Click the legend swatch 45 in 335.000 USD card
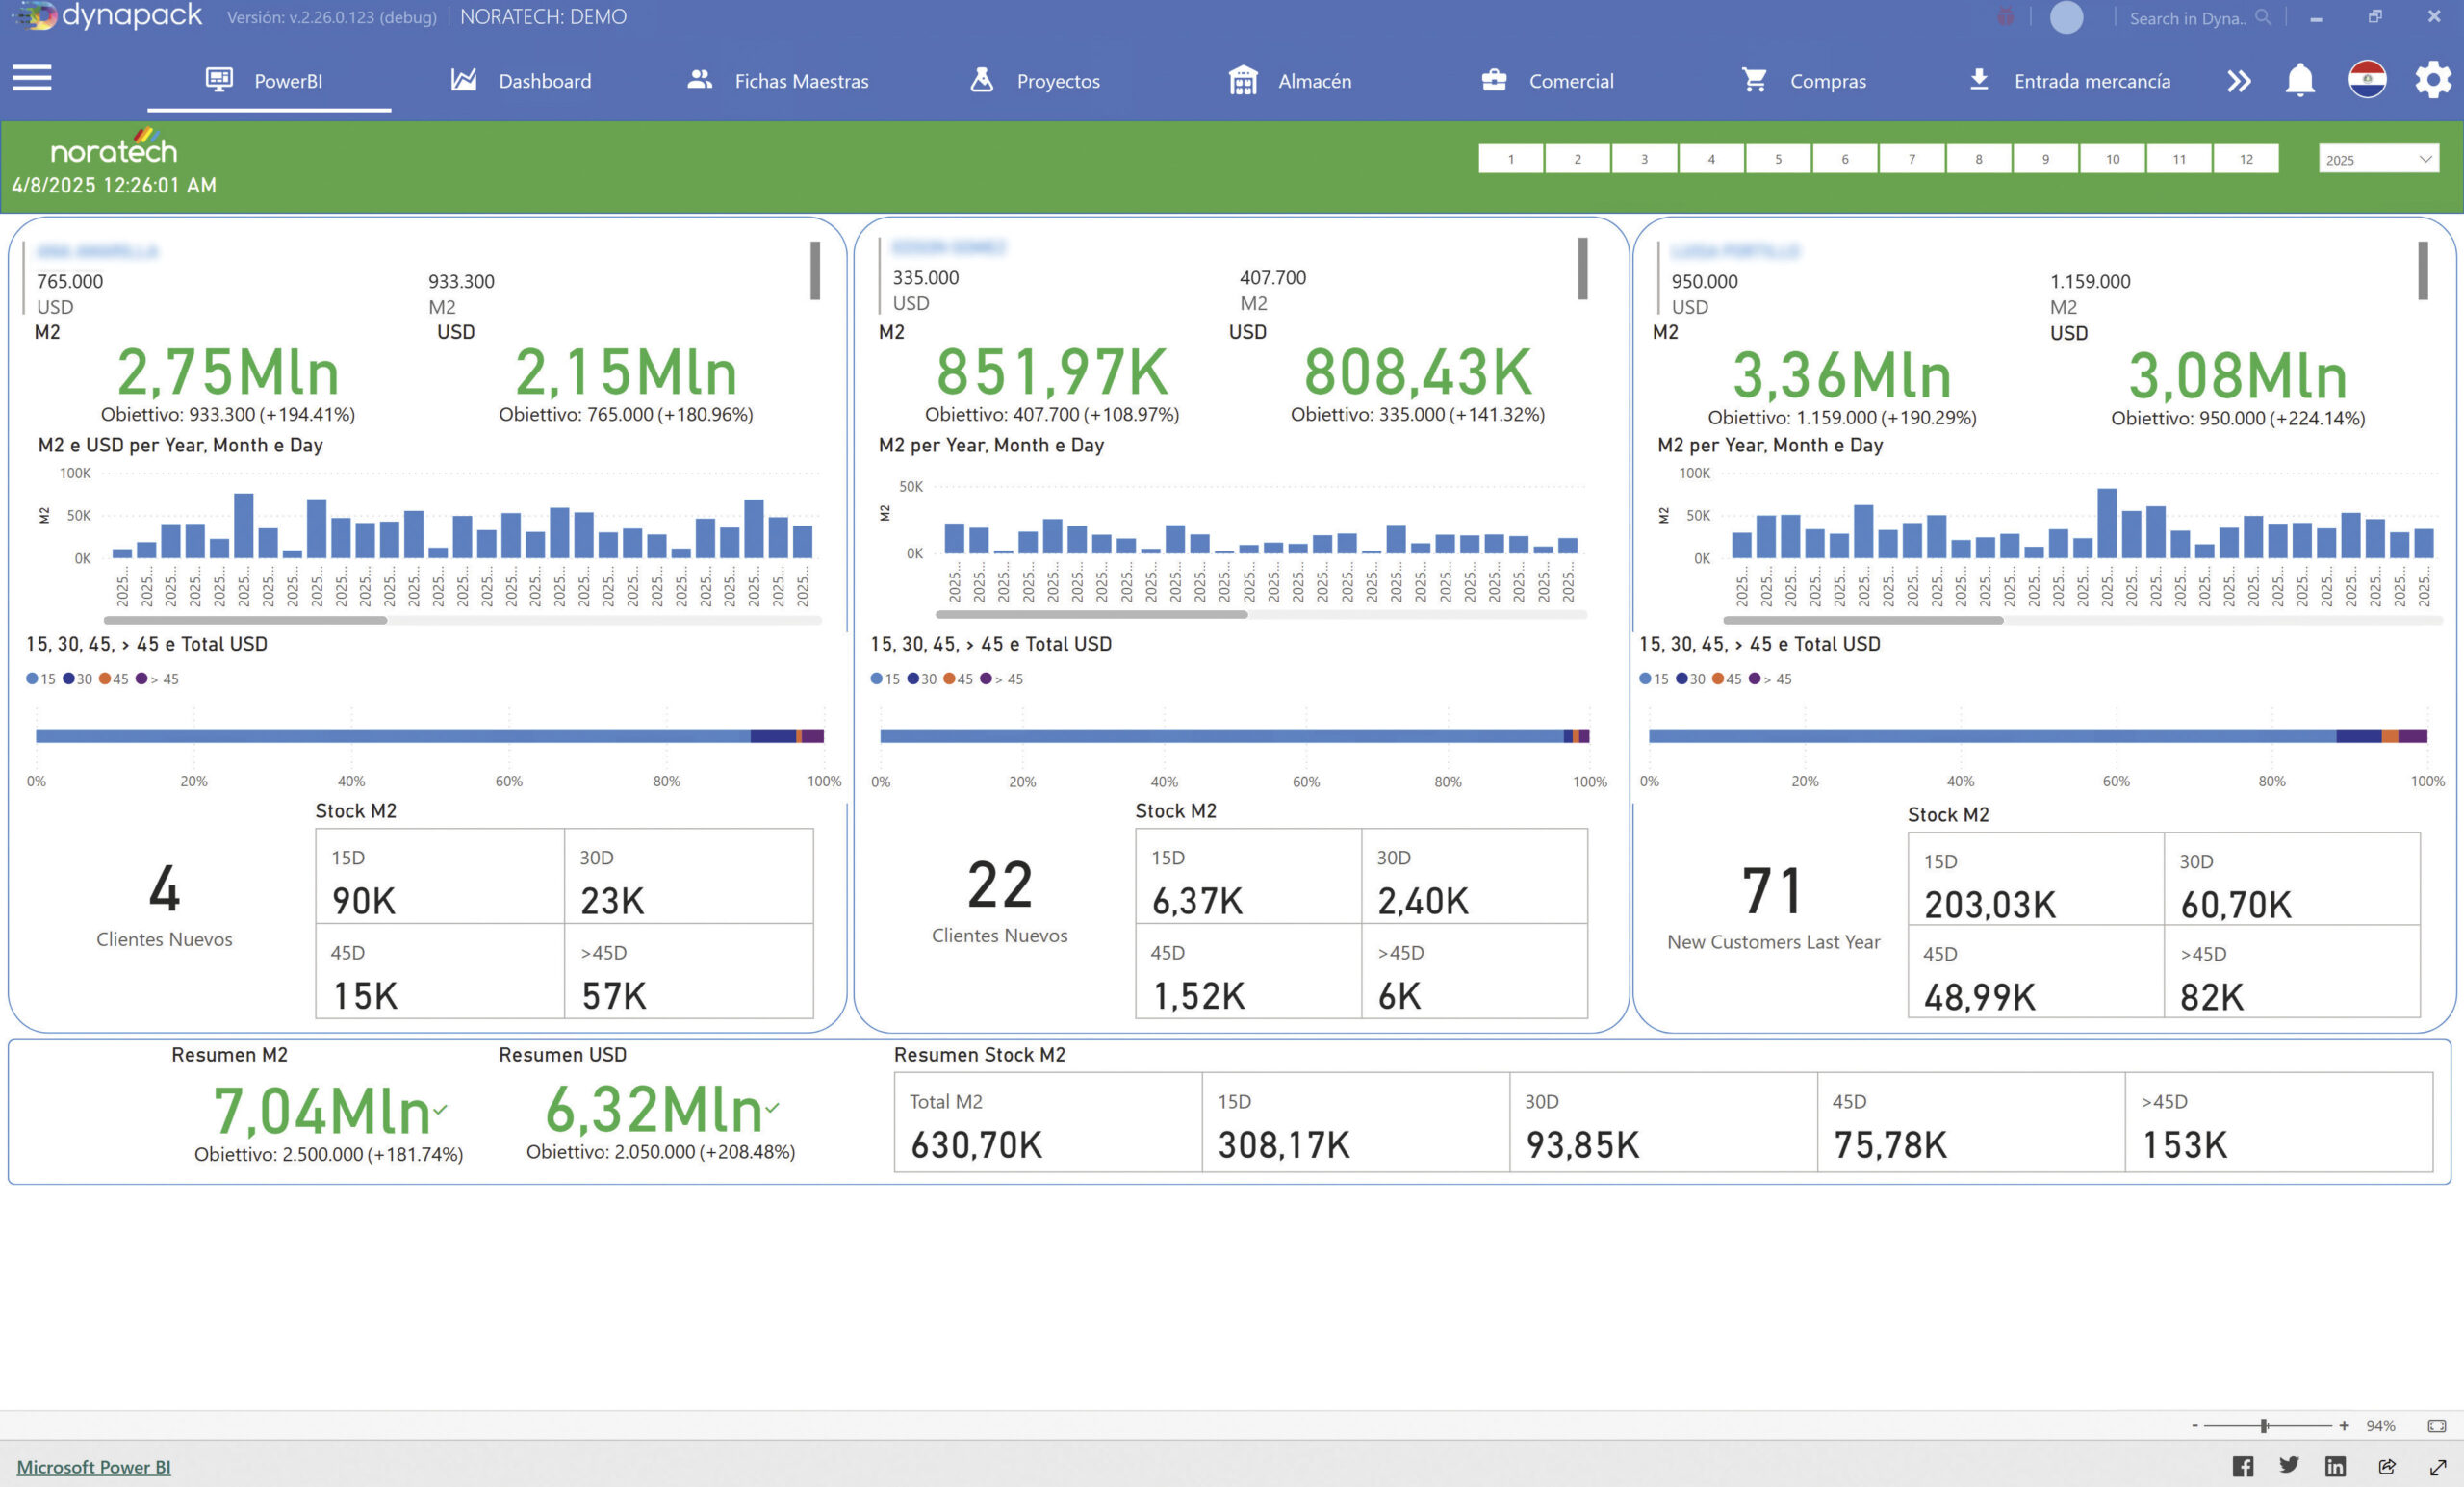Viewport: 2464px width, 1487px height. (949, 679)
